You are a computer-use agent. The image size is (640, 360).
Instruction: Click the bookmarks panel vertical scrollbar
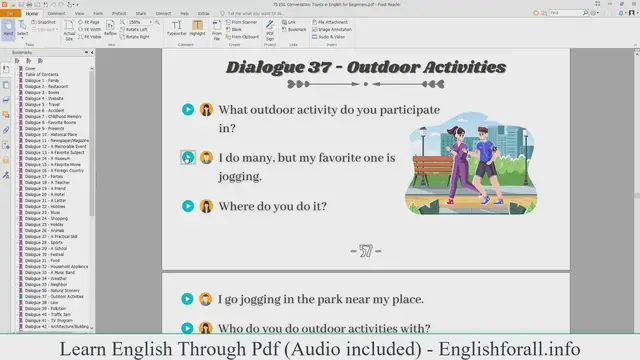91,143
